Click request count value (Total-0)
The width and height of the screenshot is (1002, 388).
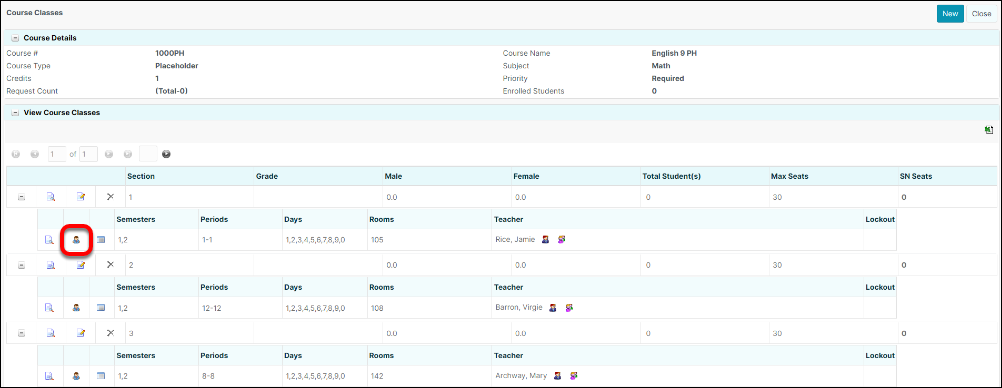click(171, 91)
